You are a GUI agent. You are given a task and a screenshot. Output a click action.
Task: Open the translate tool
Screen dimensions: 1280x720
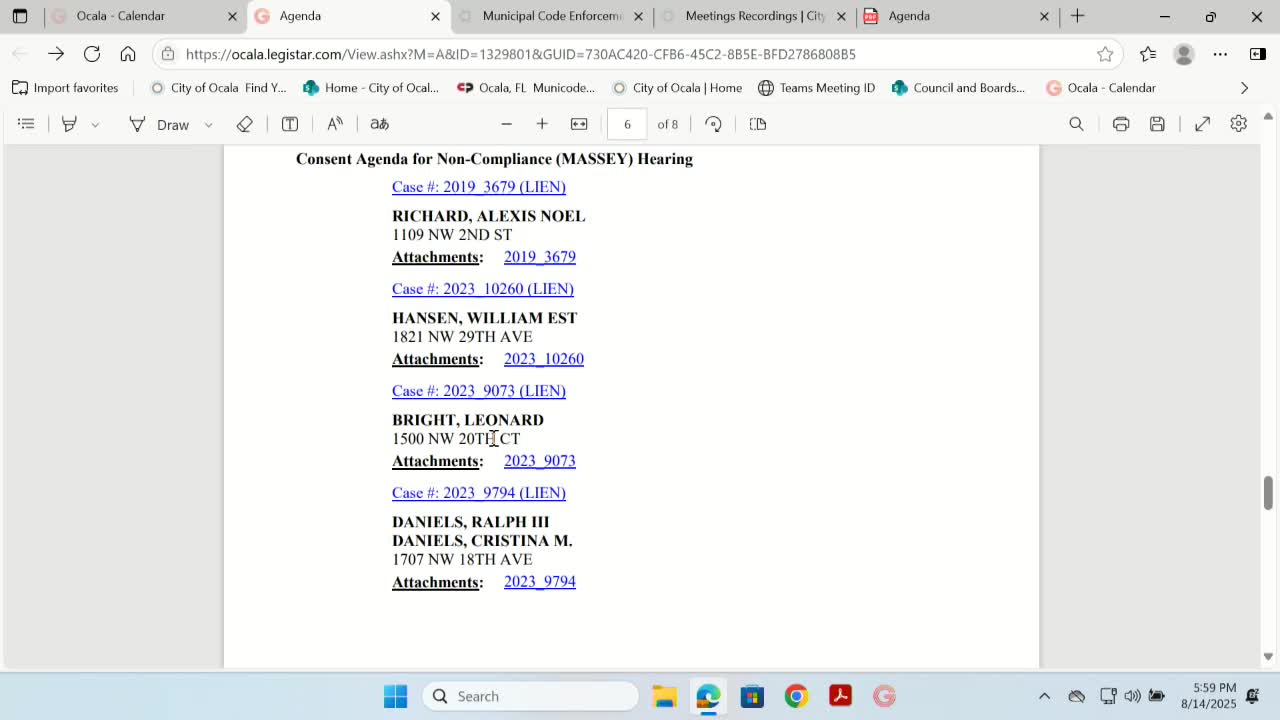pos(379,124)
